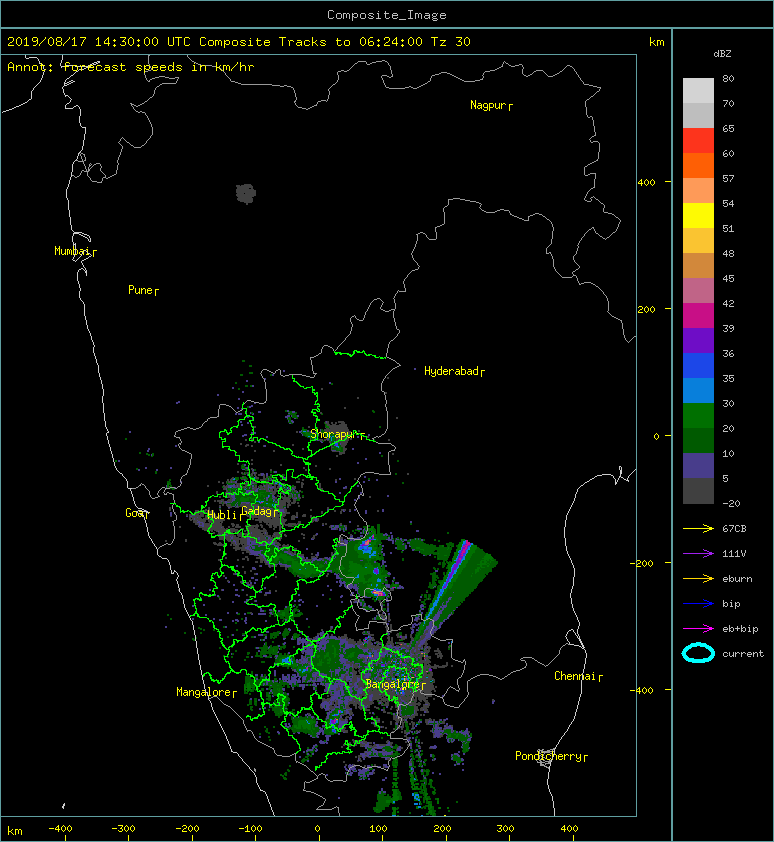
Task: Click the 'eb+bip' legend label
Action: point(740,629)
